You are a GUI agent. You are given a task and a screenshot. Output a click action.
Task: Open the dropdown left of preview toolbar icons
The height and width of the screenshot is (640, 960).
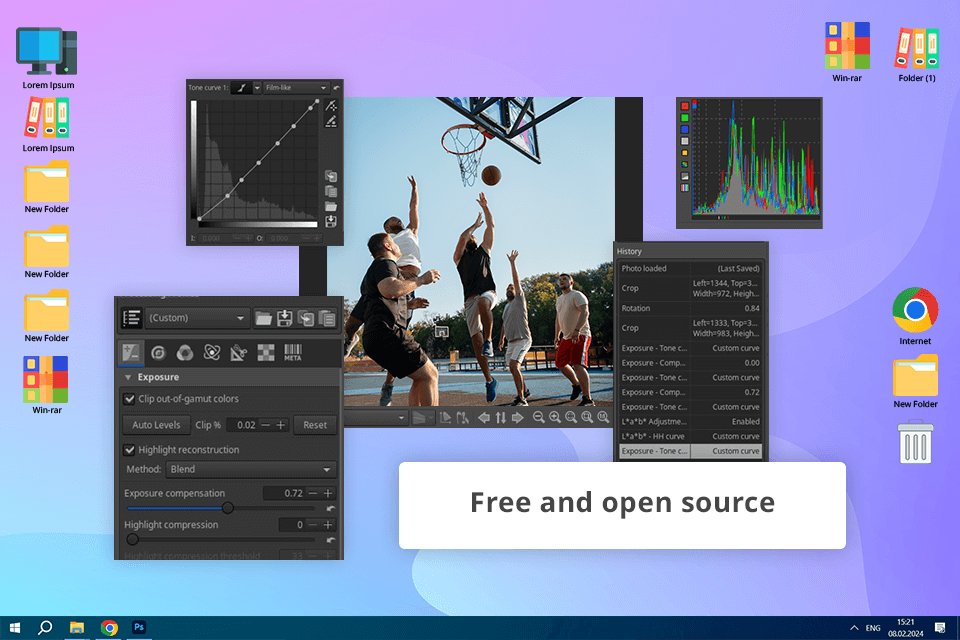point(376,418)
